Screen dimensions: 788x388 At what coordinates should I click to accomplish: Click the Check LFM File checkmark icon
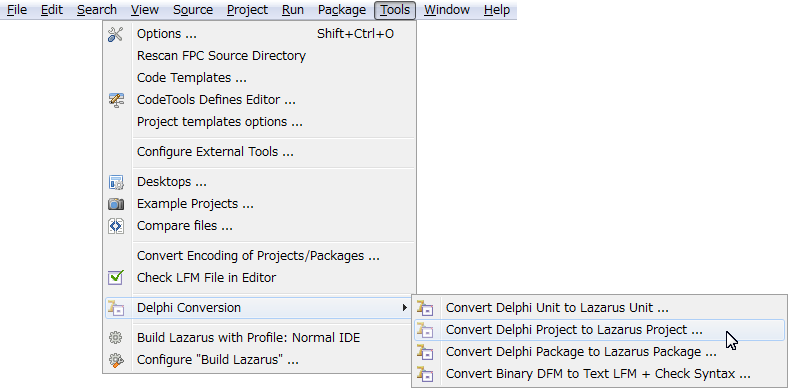[x=116, y=277]
